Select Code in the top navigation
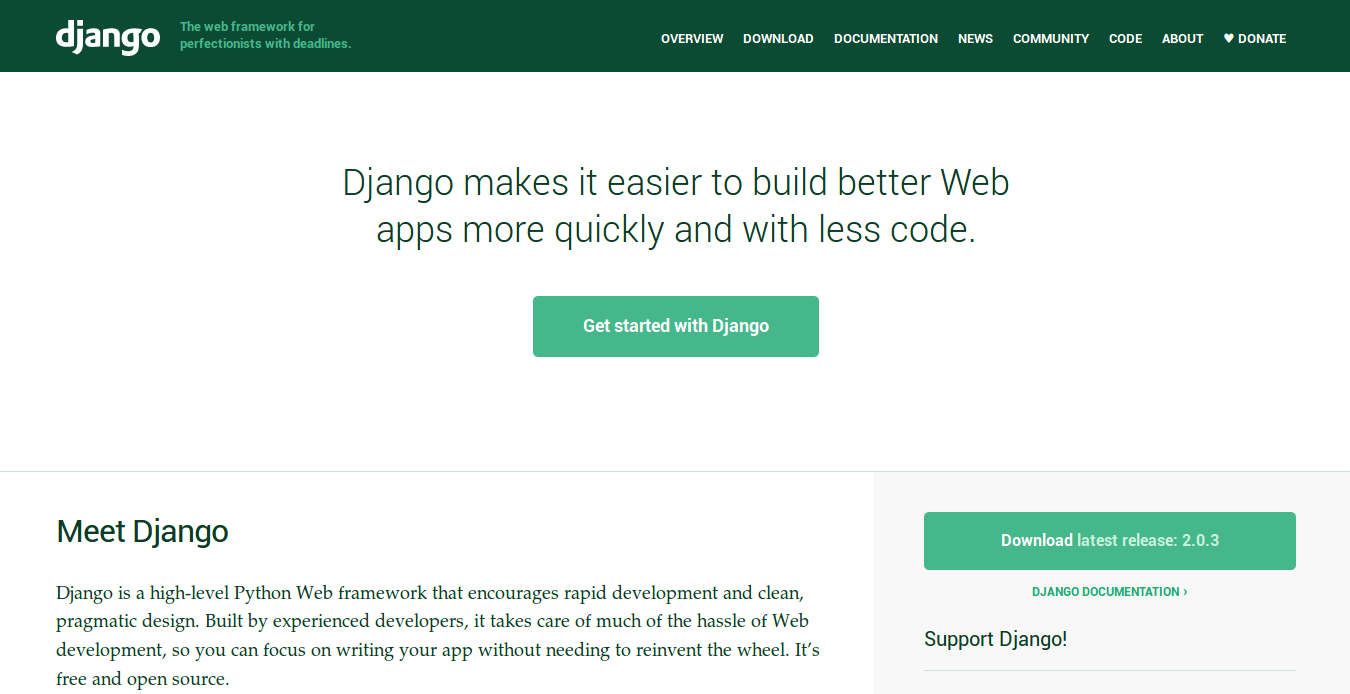 tap(1125, 39)
